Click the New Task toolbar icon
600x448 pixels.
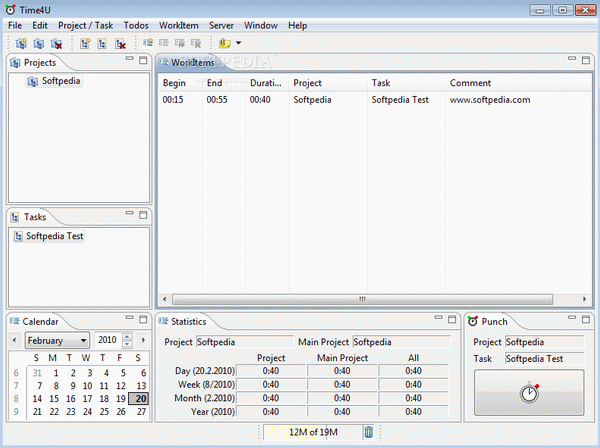pos(85,43)
